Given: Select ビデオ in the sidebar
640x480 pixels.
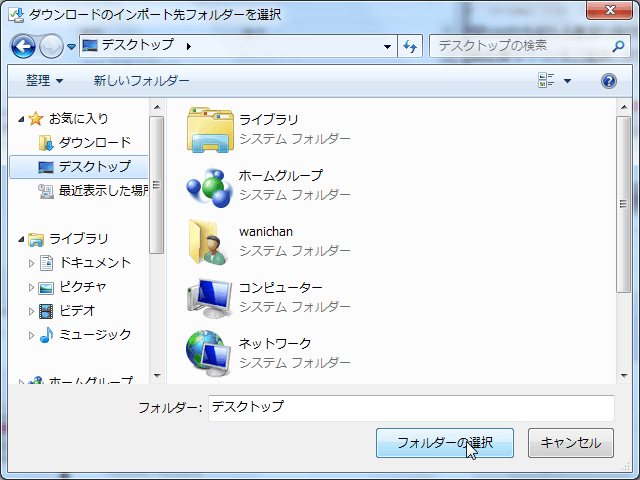Looking at the screenshot, I should click(77, 311).
